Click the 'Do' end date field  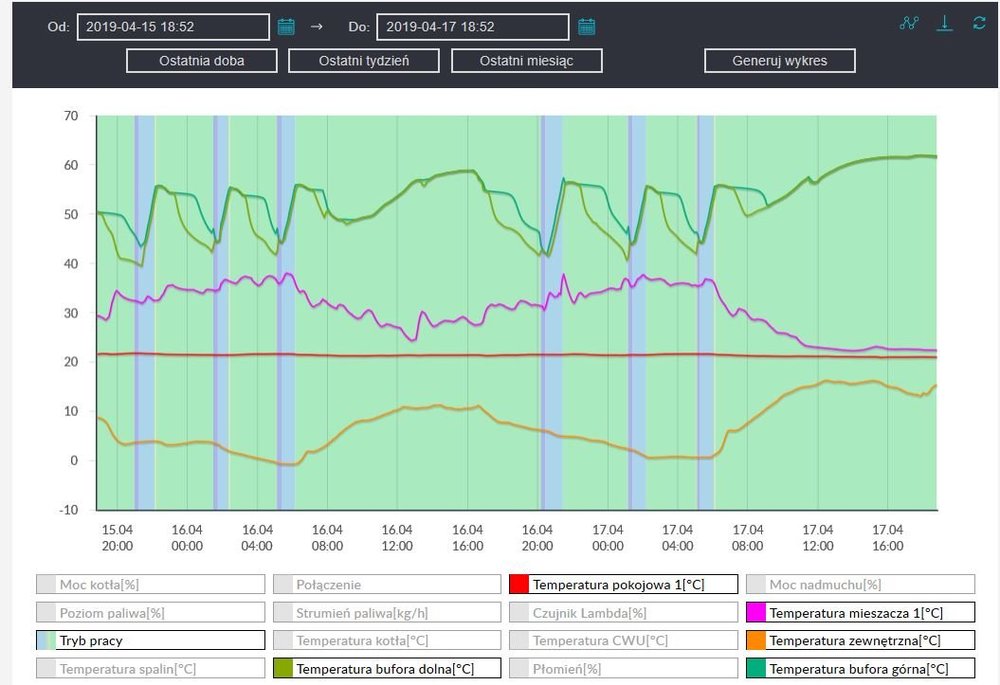coord(473,27)
